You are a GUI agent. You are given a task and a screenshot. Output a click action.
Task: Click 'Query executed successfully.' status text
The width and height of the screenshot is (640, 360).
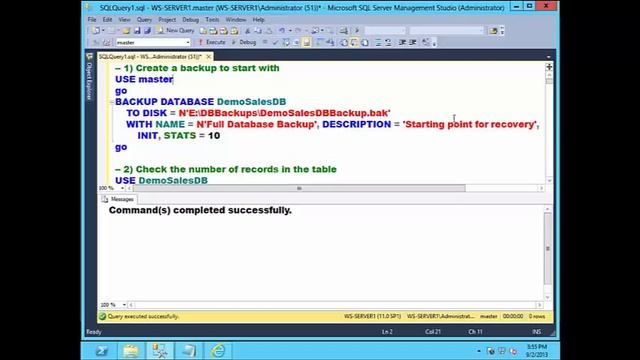143,316
